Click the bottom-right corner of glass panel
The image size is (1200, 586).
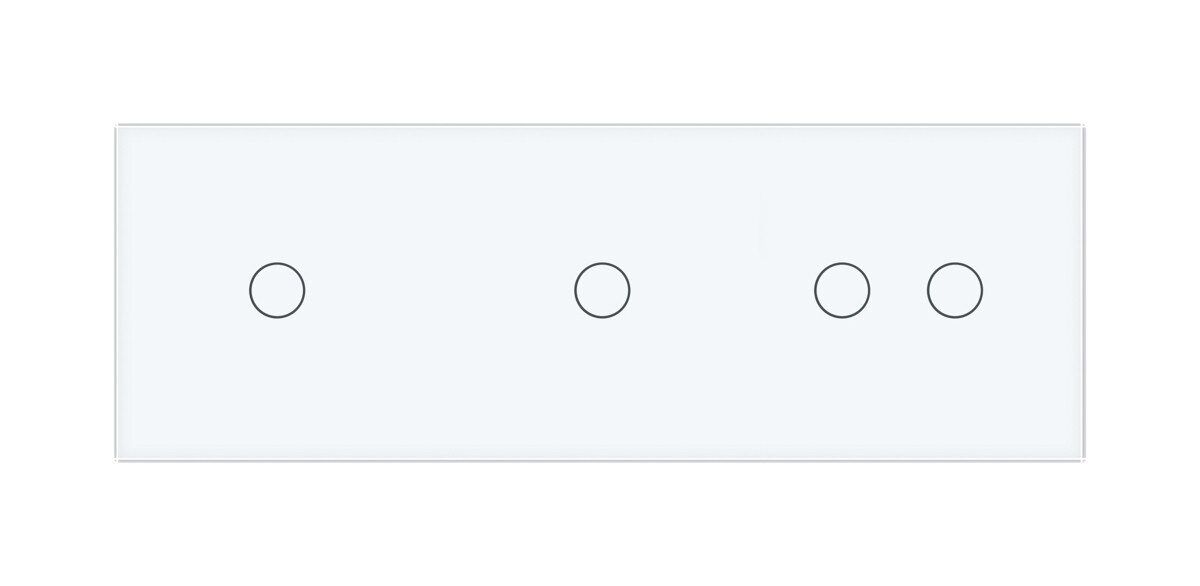pyautogui.click(x=1085, y=459)
